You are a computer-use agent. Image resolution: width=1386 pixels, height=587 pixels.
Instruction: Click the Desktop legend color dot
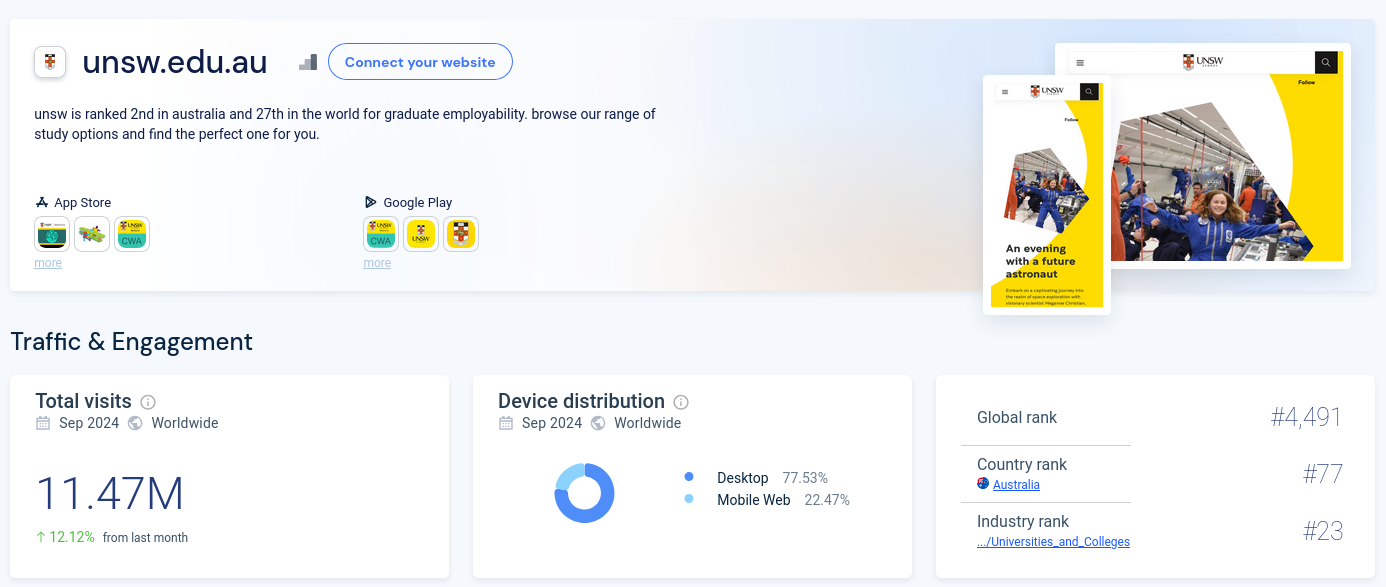tap(689, 478)
